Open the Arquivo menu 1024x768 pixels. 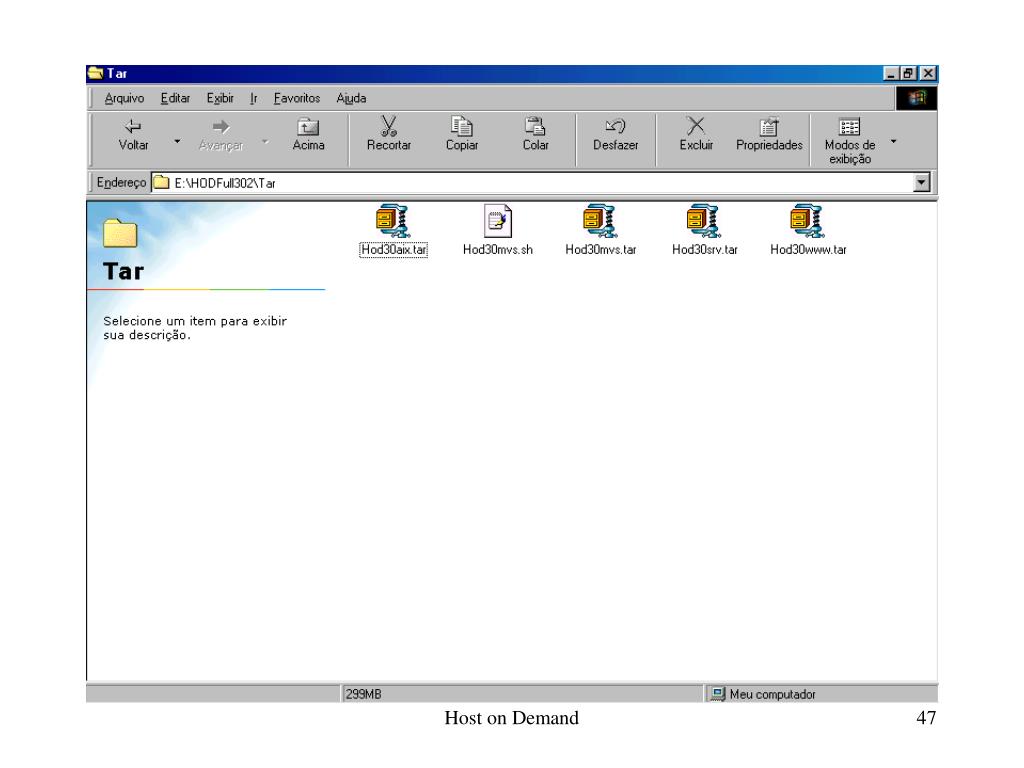point(124,98)
